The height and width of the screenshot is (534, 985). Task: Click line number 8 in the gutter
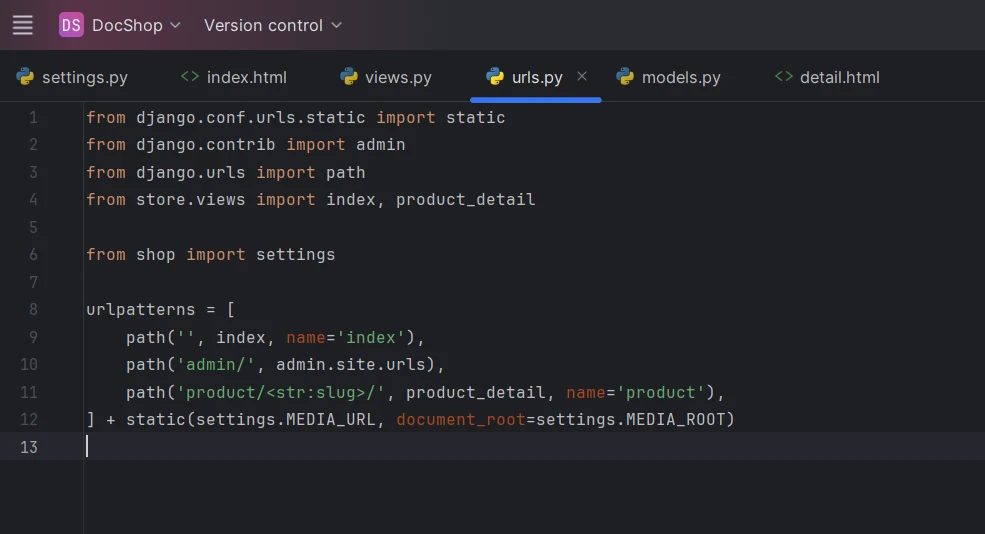[x=33, y=309]
